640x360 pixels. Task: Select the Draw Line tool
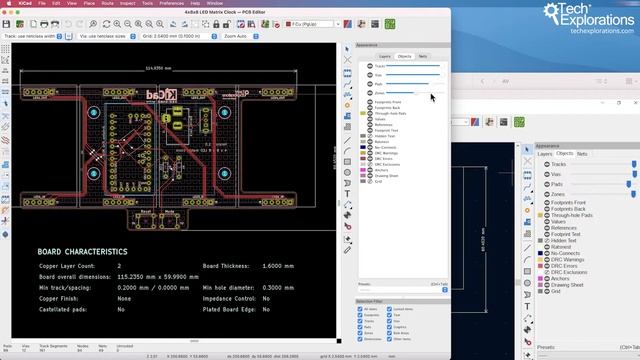click(347, 140)
